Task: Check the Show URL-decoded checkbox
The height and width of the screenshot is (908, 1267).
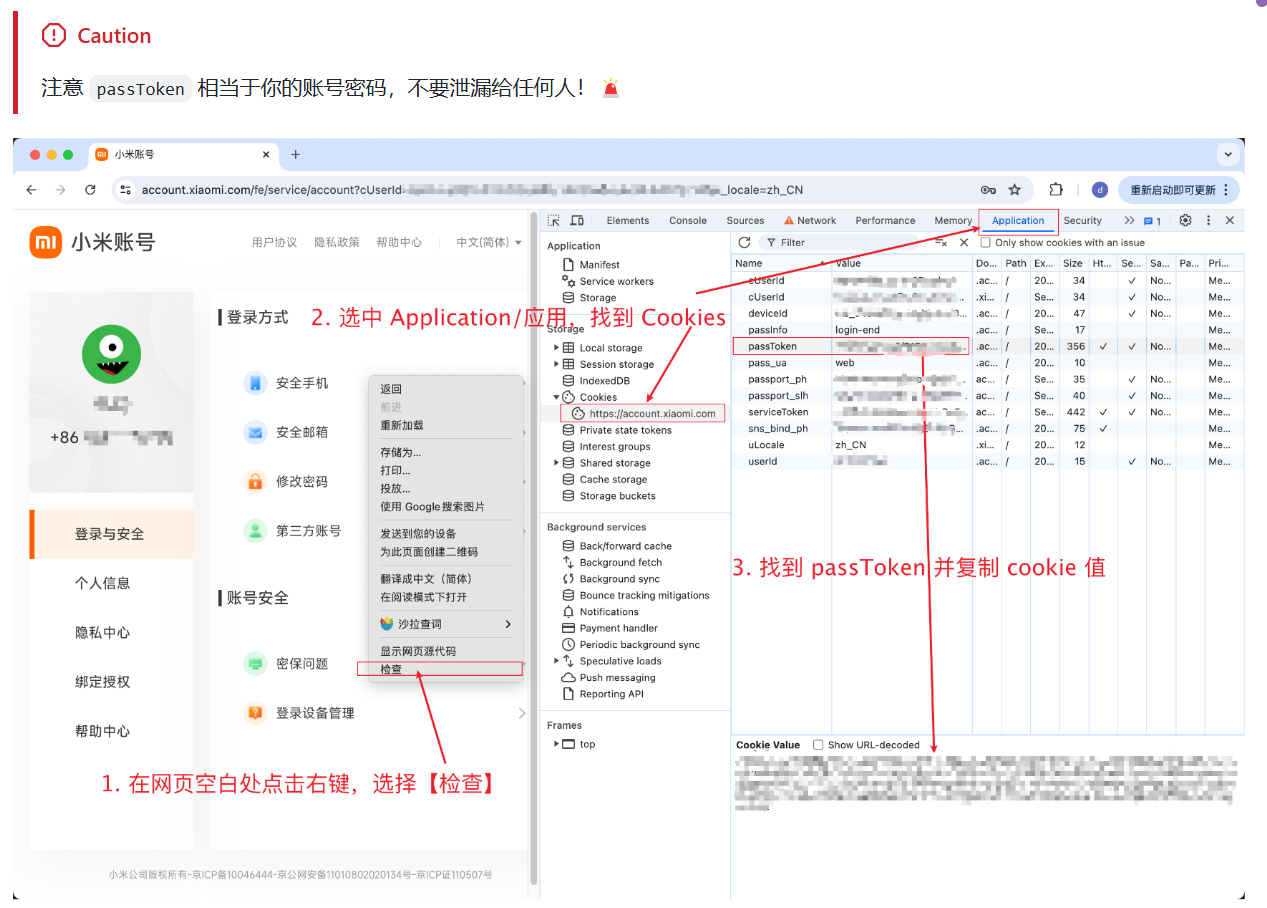Action: 818,745
